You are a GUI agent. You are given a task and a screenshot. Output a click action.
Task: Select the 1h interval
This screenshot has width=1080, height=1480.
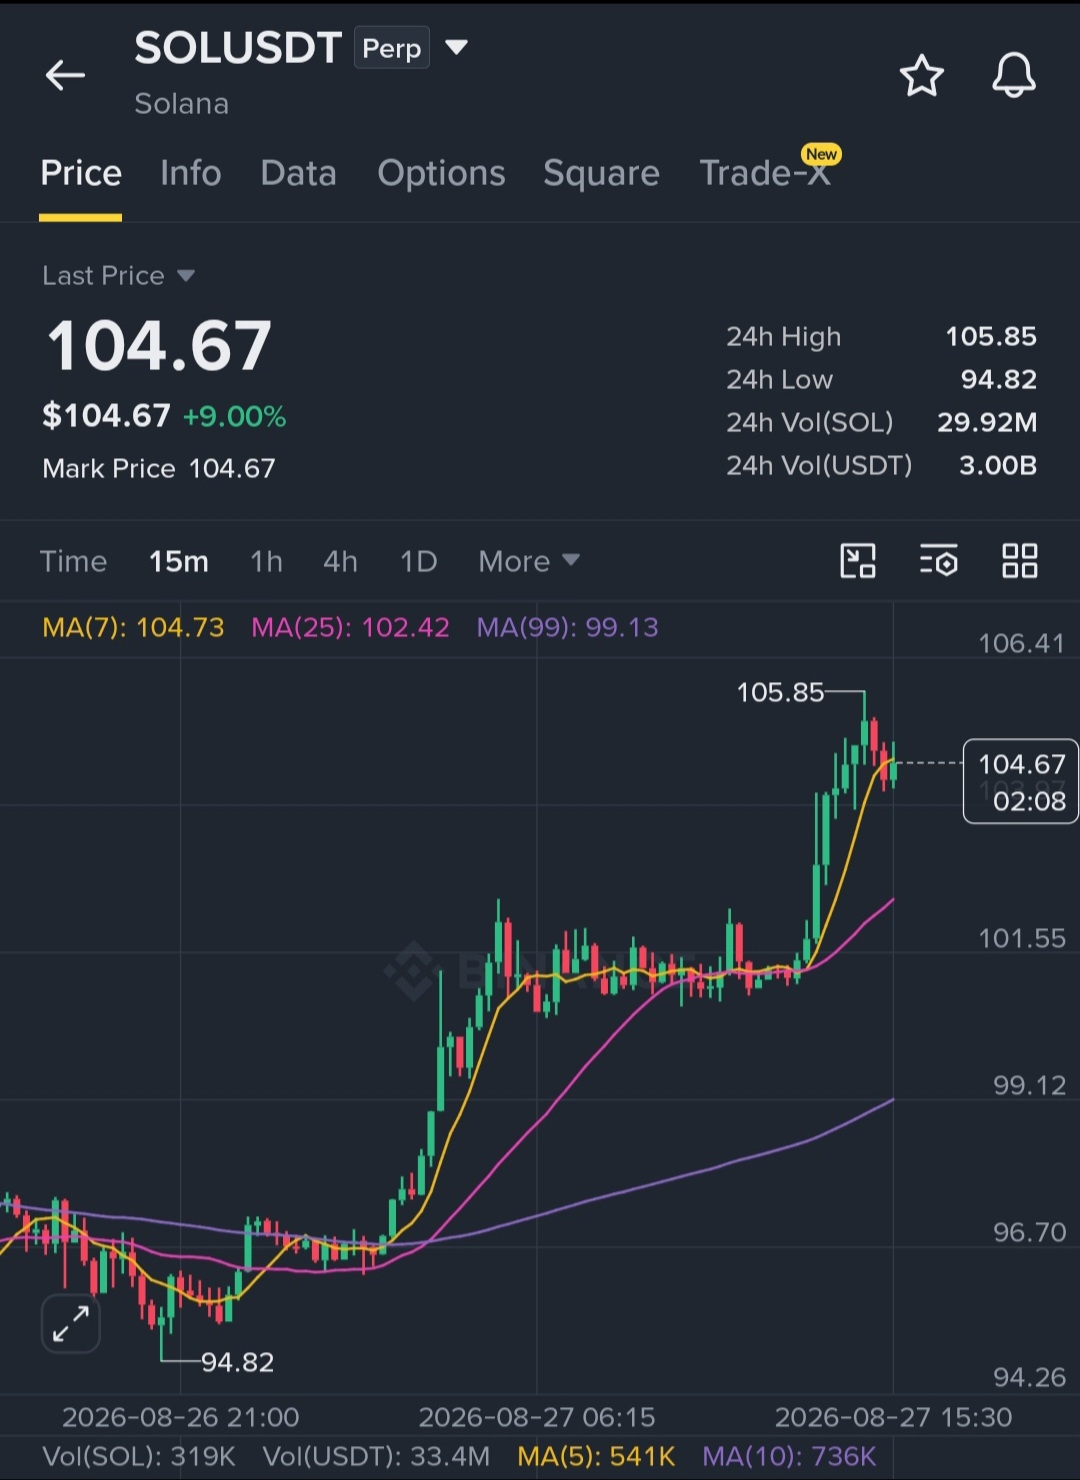point(266,561)
